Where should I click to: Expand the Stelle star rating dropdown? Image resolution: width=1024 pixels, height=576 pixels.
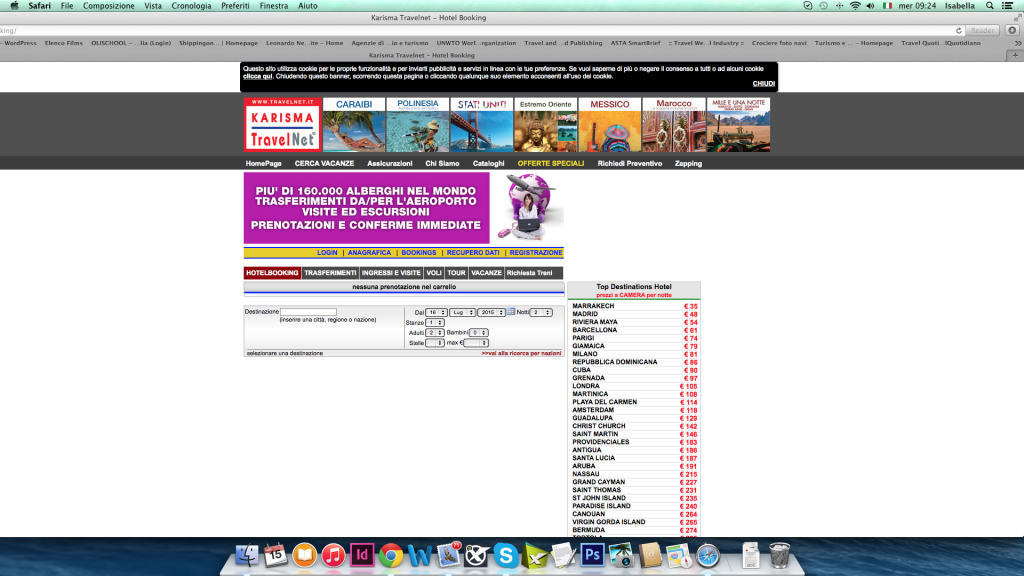(435, 342)
